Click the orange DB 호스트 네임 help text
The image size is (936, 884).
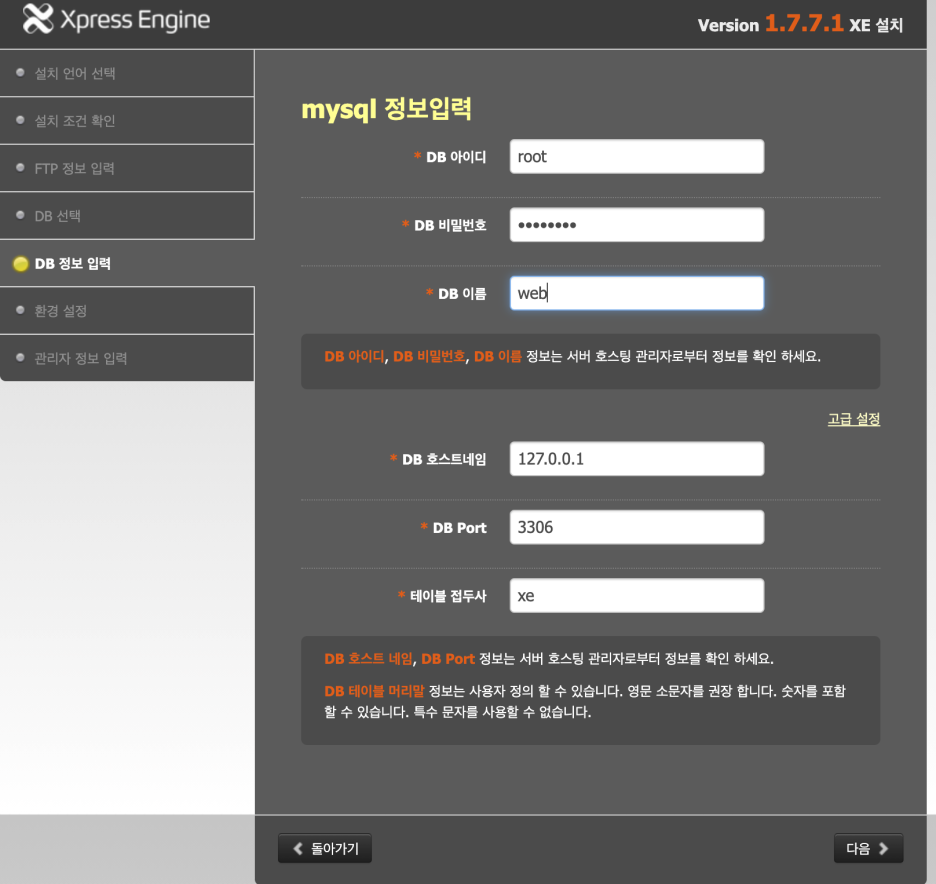(368, 659)
